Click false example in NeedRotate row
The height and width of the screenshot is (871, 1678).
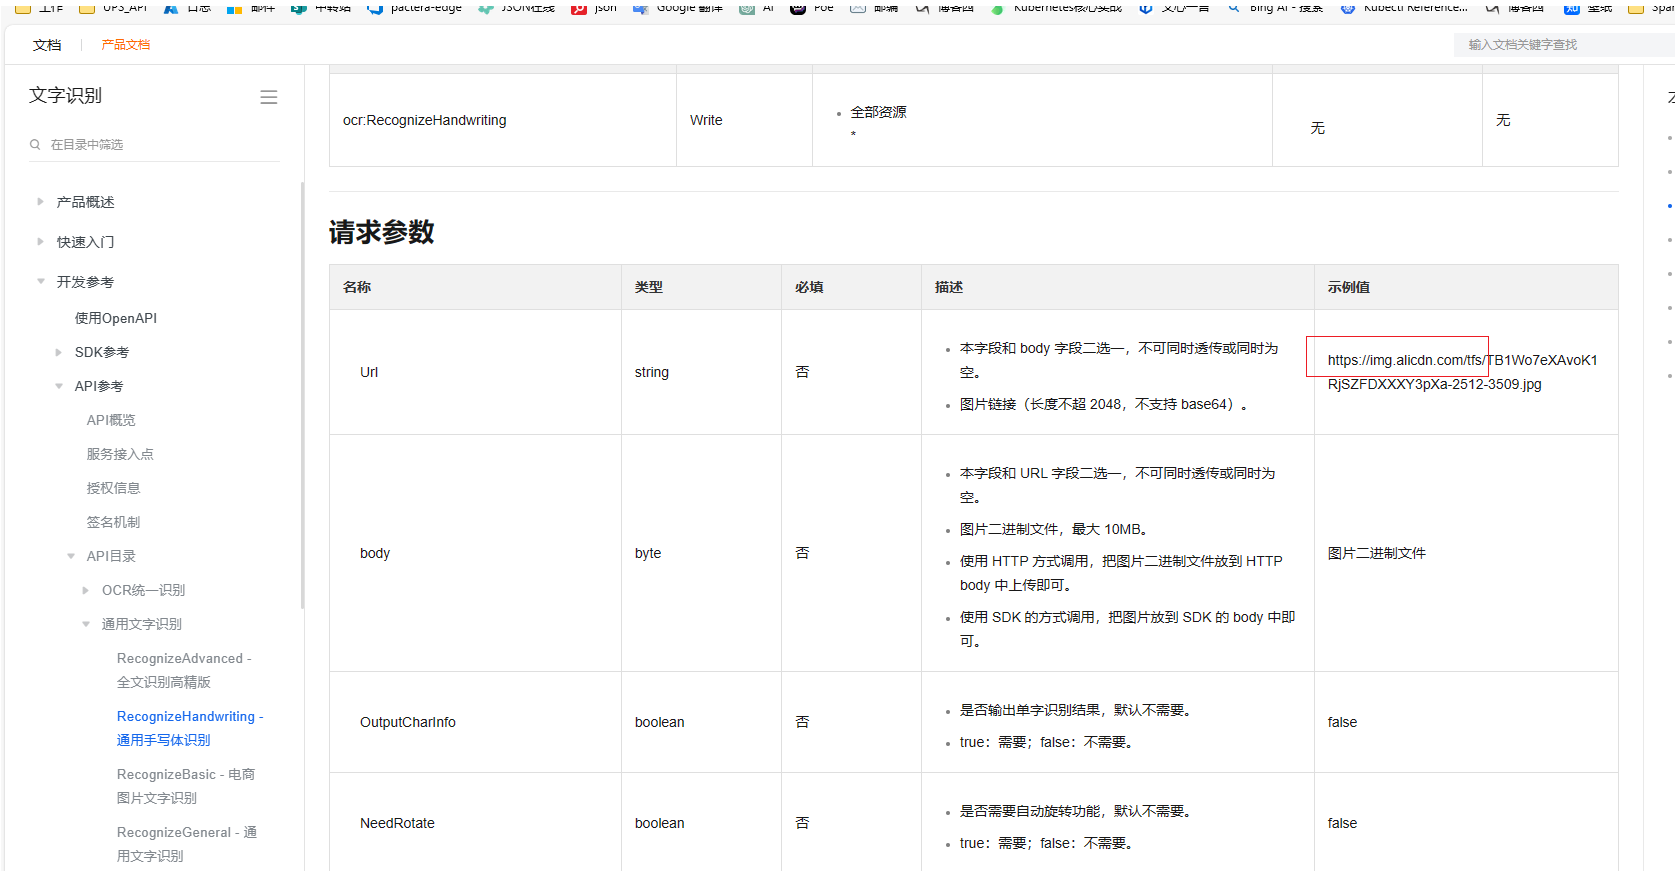pyautogui.click(x=1342, y=823)
